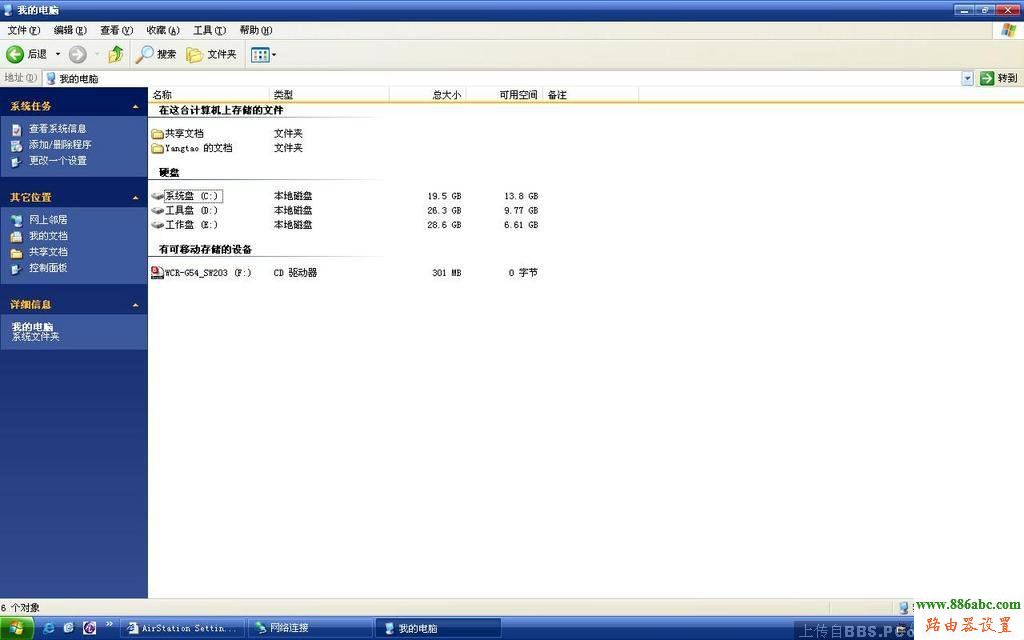Collapse the 其它位置 panel
Image resolution: width=1024 pixels, height=640 pixels.
(x=135, y=198)
